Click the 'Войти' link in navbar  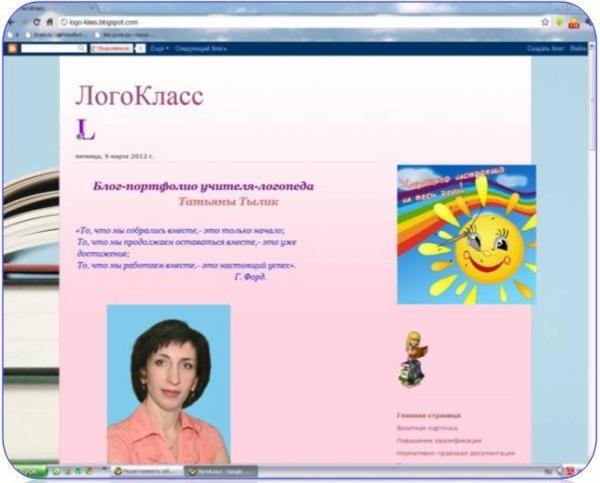point(578,49)
